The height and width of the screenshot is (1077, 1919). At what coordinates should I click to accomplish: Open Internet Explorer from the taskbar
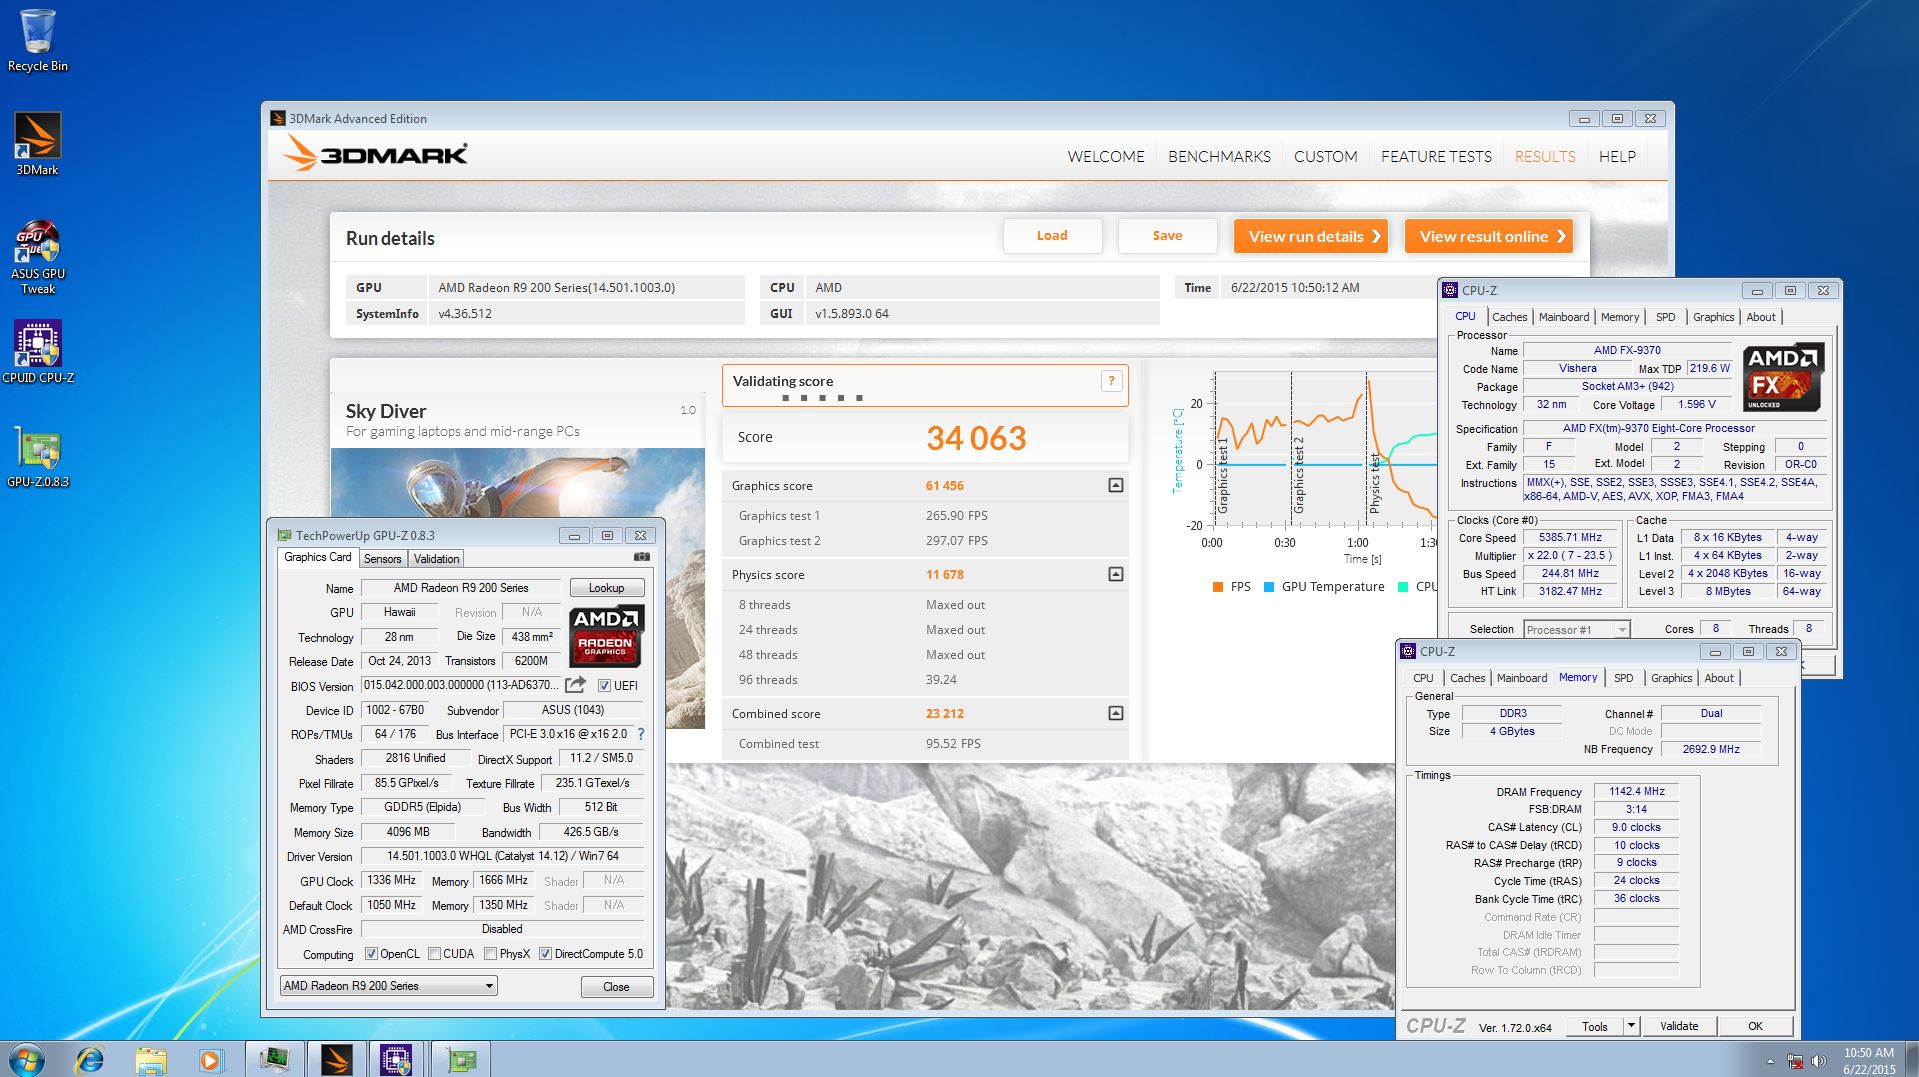(x=90, y=1059)
